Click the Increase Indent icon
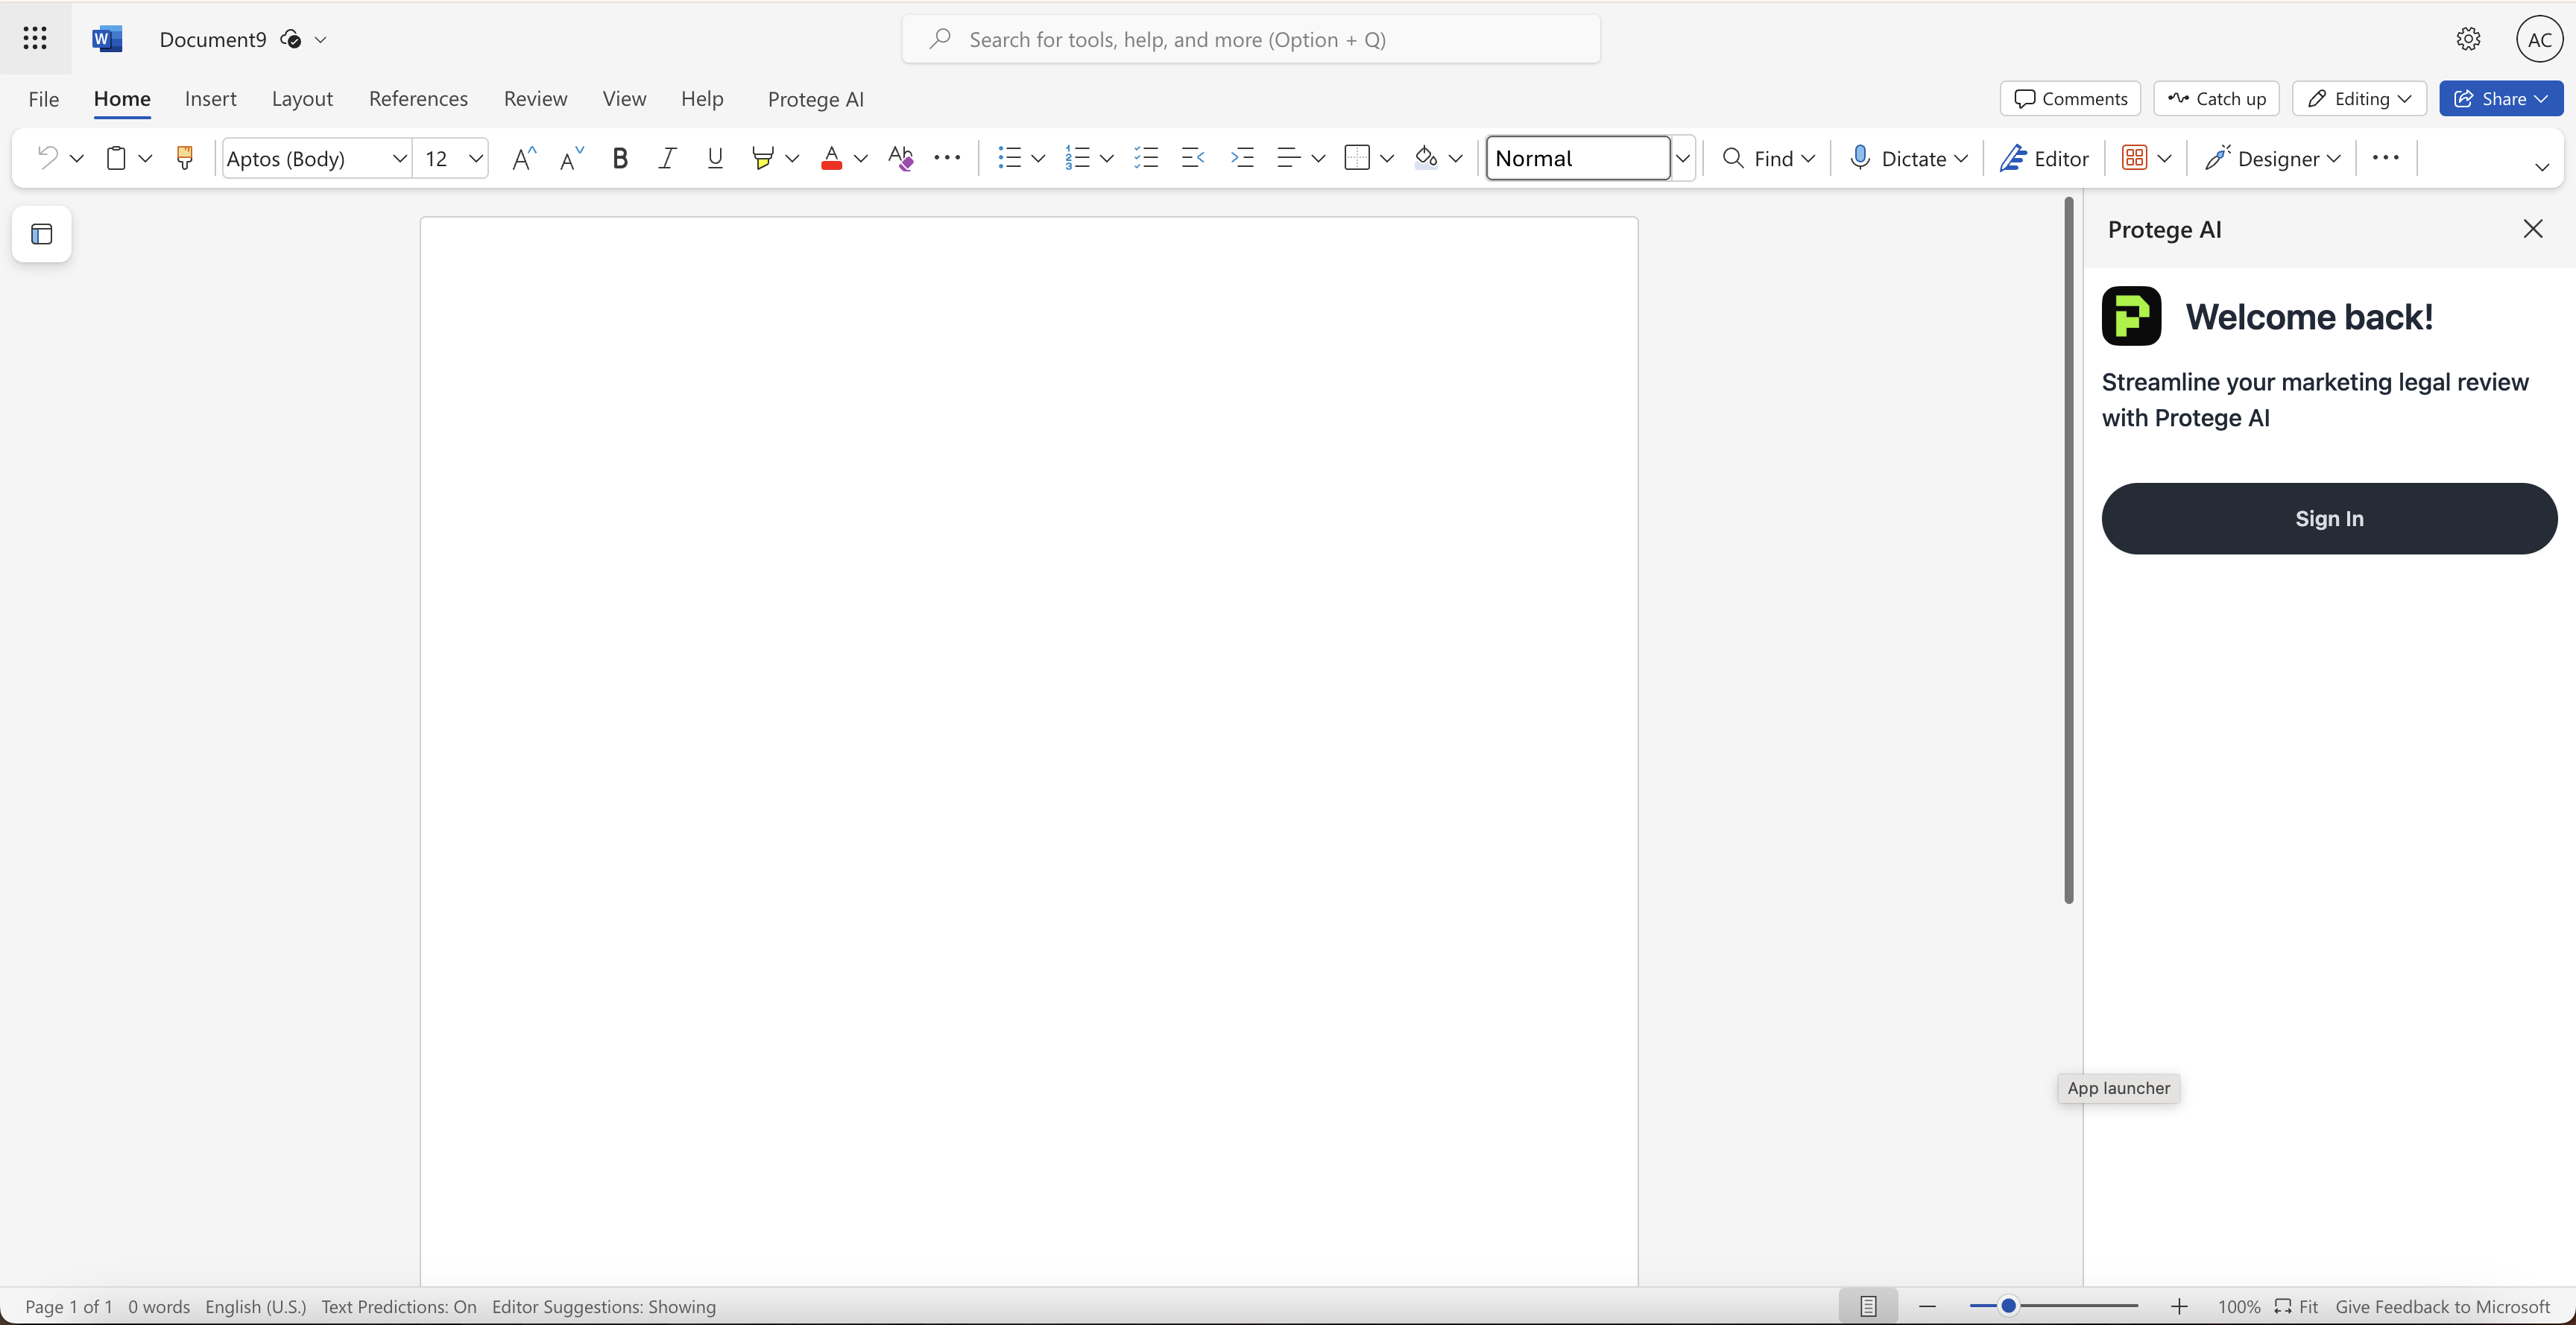2576x1325 pixels. pyautogui.click(x=1242, y=158)
